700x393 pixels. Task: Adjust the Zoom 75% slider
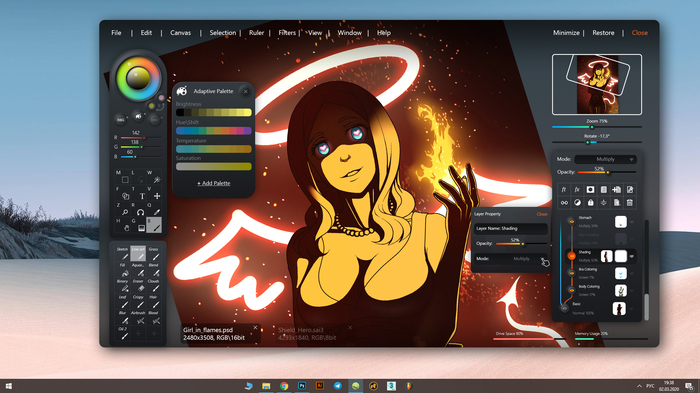(x=597, y=127)
